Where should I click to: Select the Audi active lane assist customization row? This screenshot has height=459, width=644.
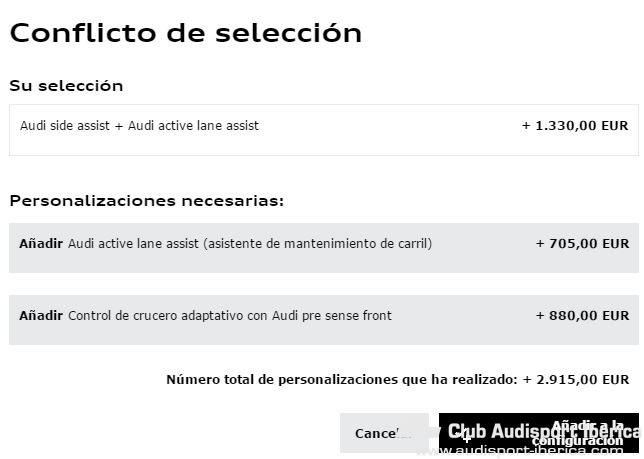(x=324, y=248)
